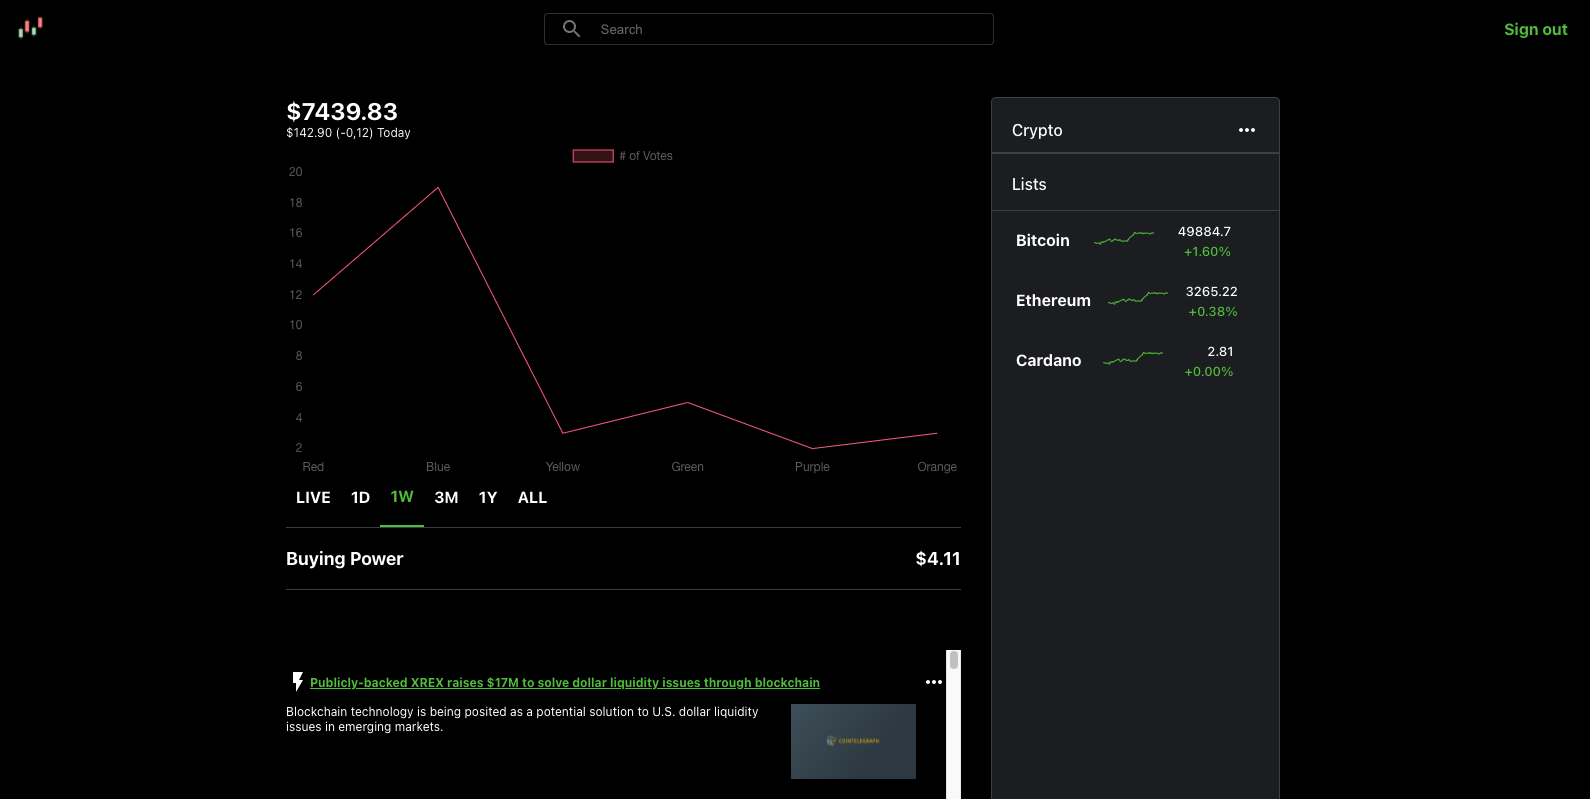The image size is (1590, 799).
Task: Click the Blue axis label on chart
Action: coord(438,467)
